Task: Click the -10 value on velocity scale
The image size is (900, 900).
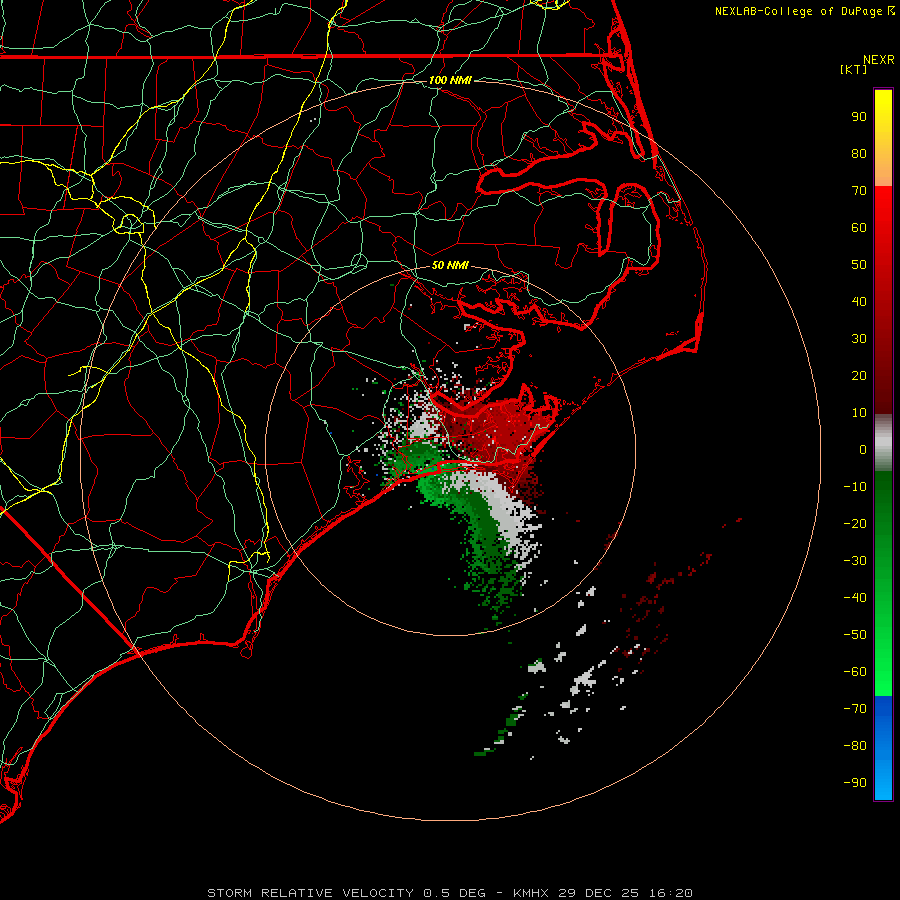Action: 855,487
